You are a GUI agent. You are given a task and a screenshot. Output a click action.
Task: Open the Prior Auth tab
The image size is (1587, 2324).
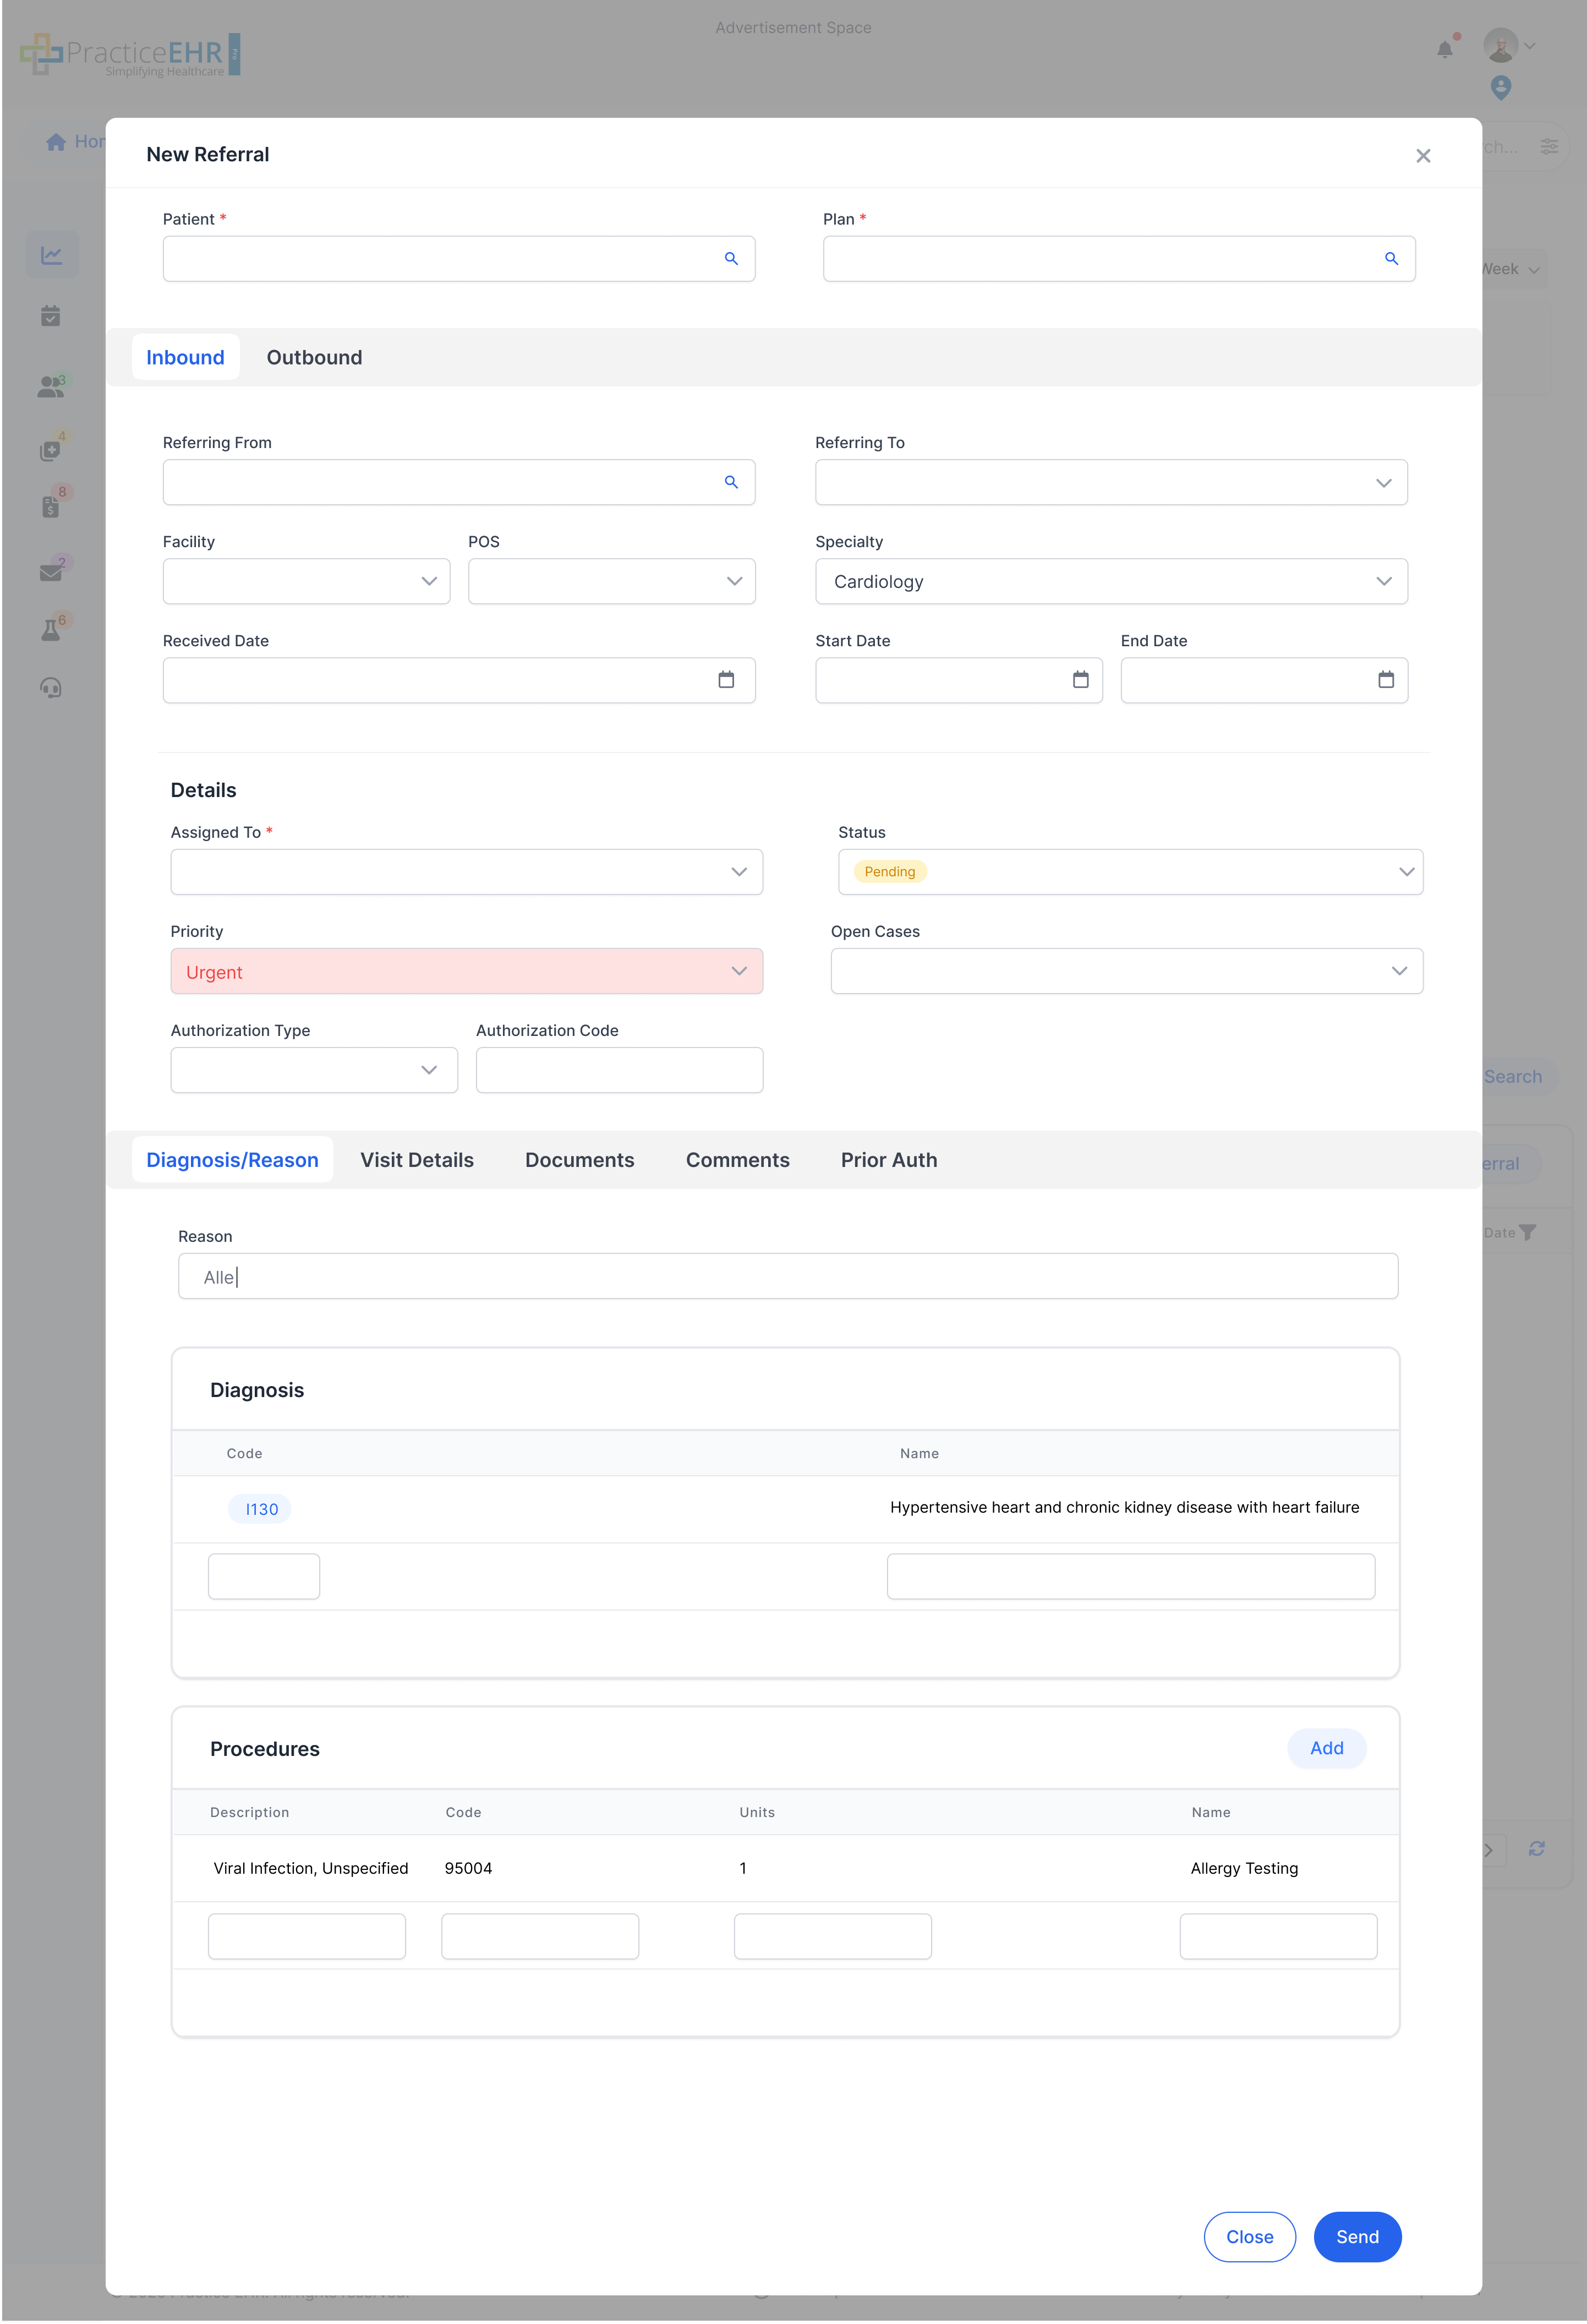(x=888, y=1160)
